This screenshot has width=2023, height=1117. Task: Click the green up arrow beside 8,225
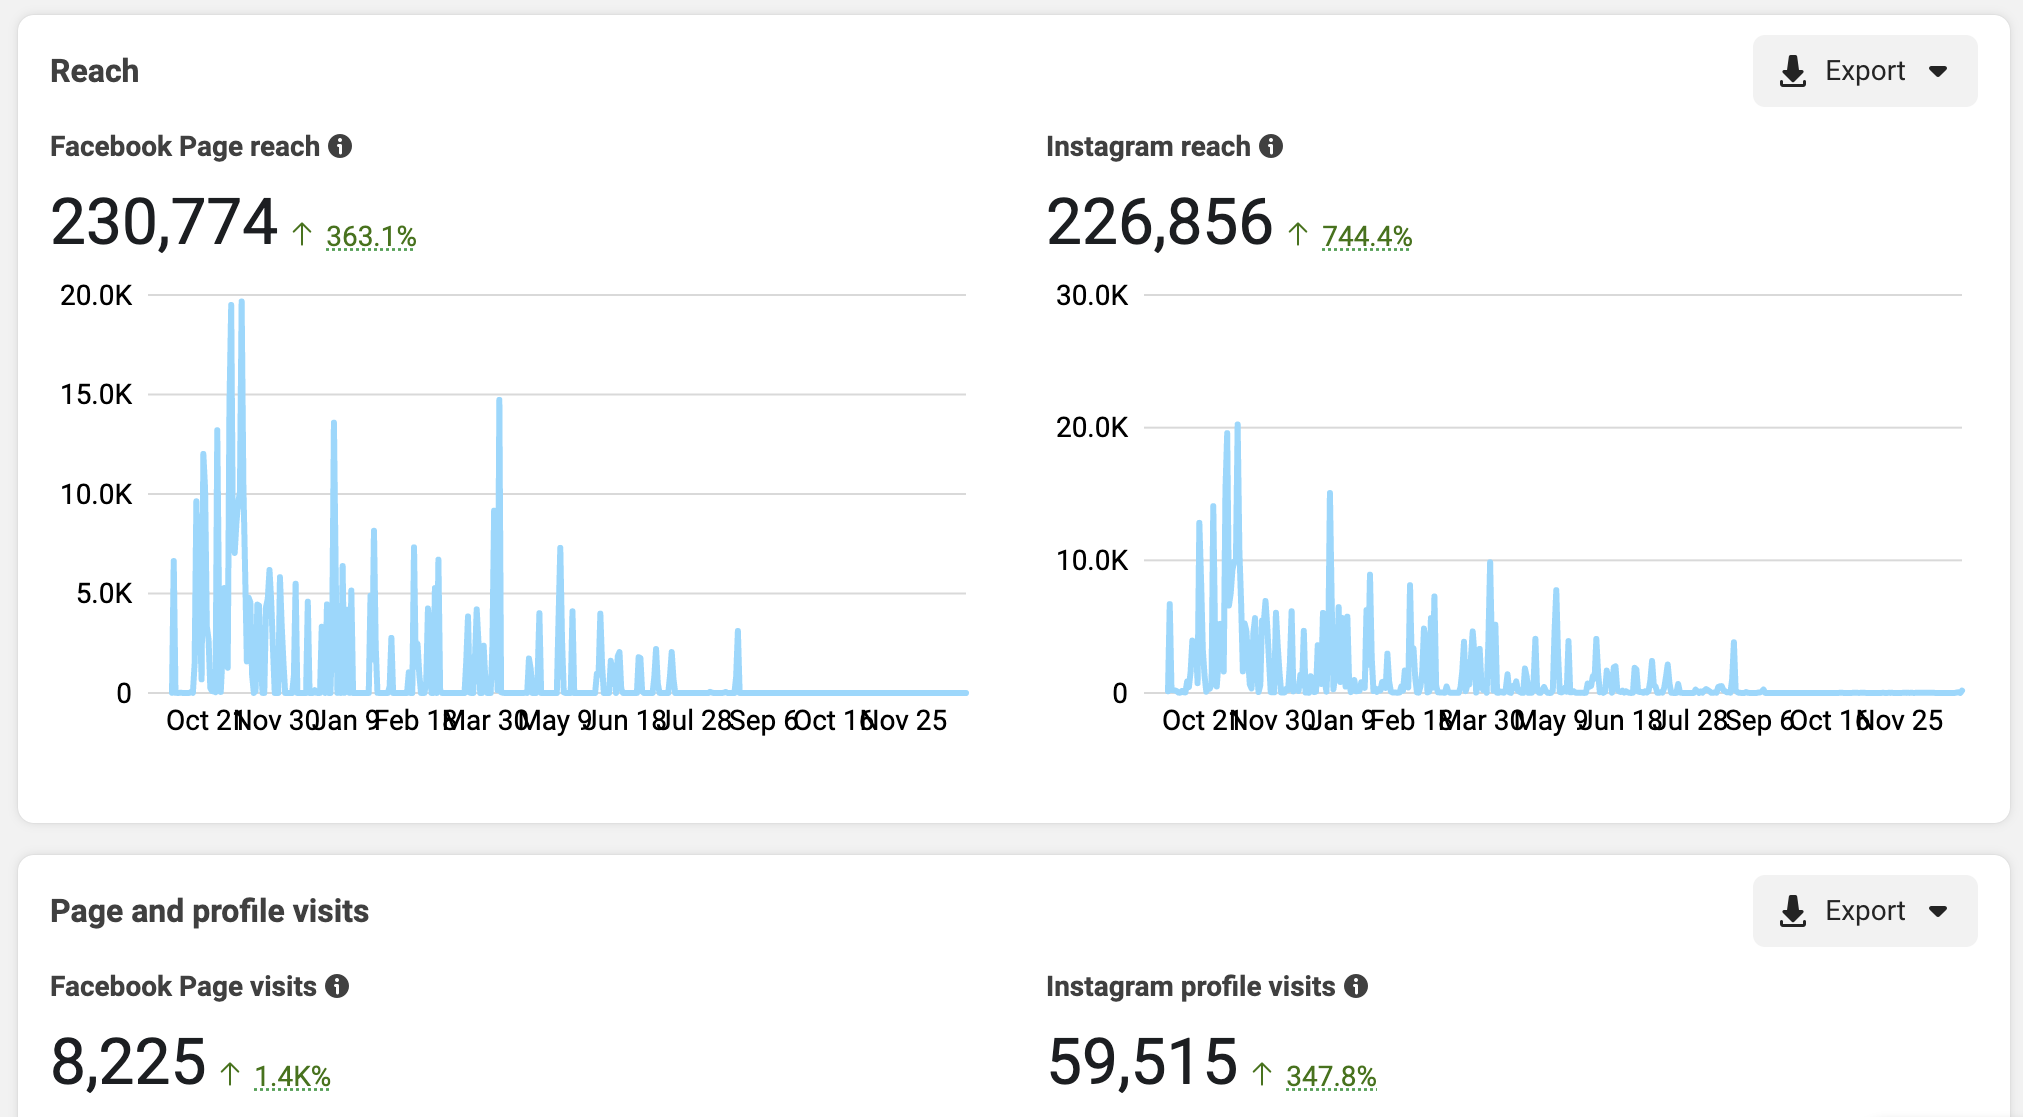click(230, 1074)
